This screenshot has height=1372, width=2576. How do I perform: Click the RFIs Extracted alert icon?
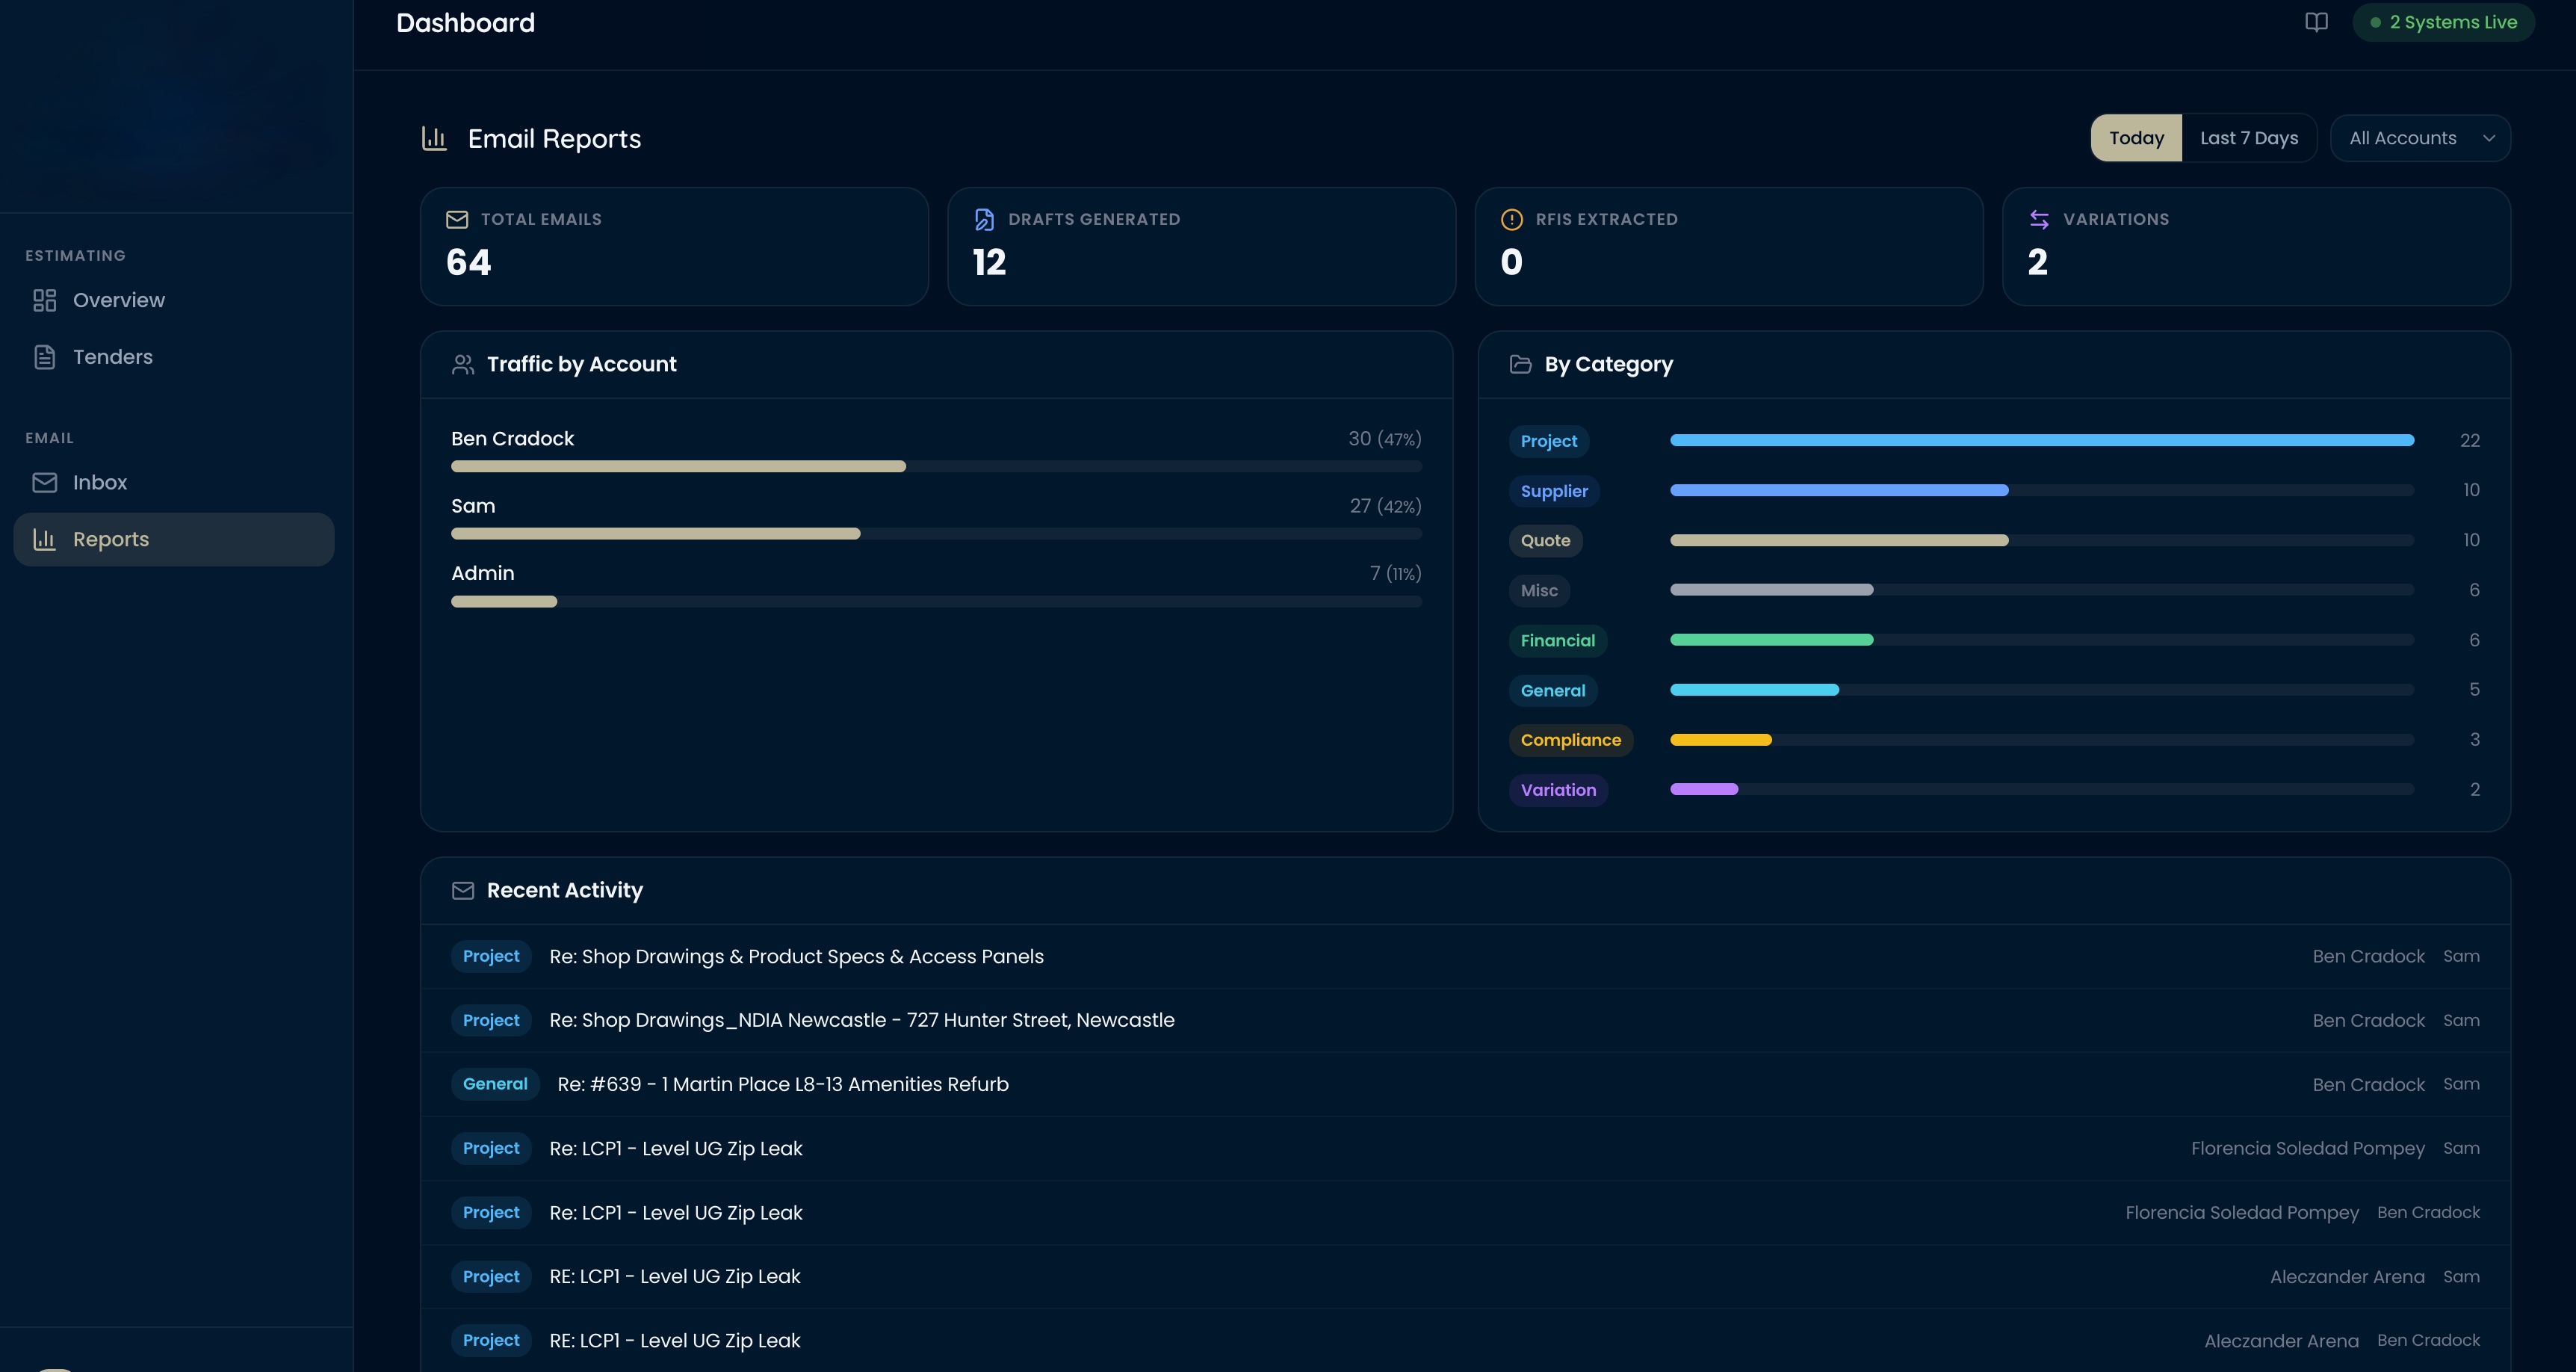click(x=1512, y=219)
